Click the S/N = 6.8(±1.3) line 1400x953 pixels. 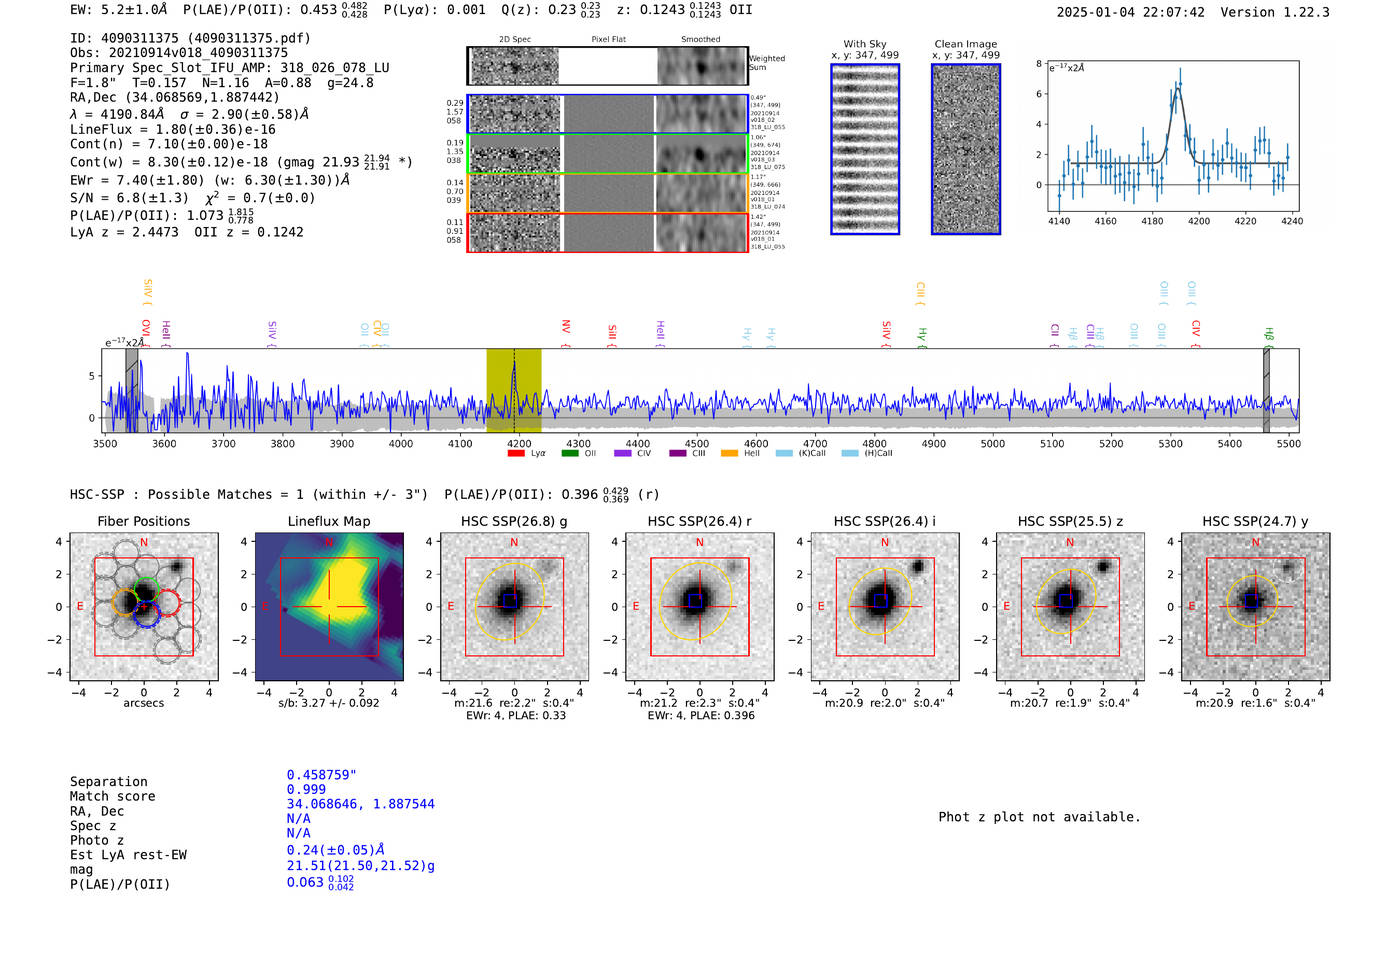tap(193, 197)
